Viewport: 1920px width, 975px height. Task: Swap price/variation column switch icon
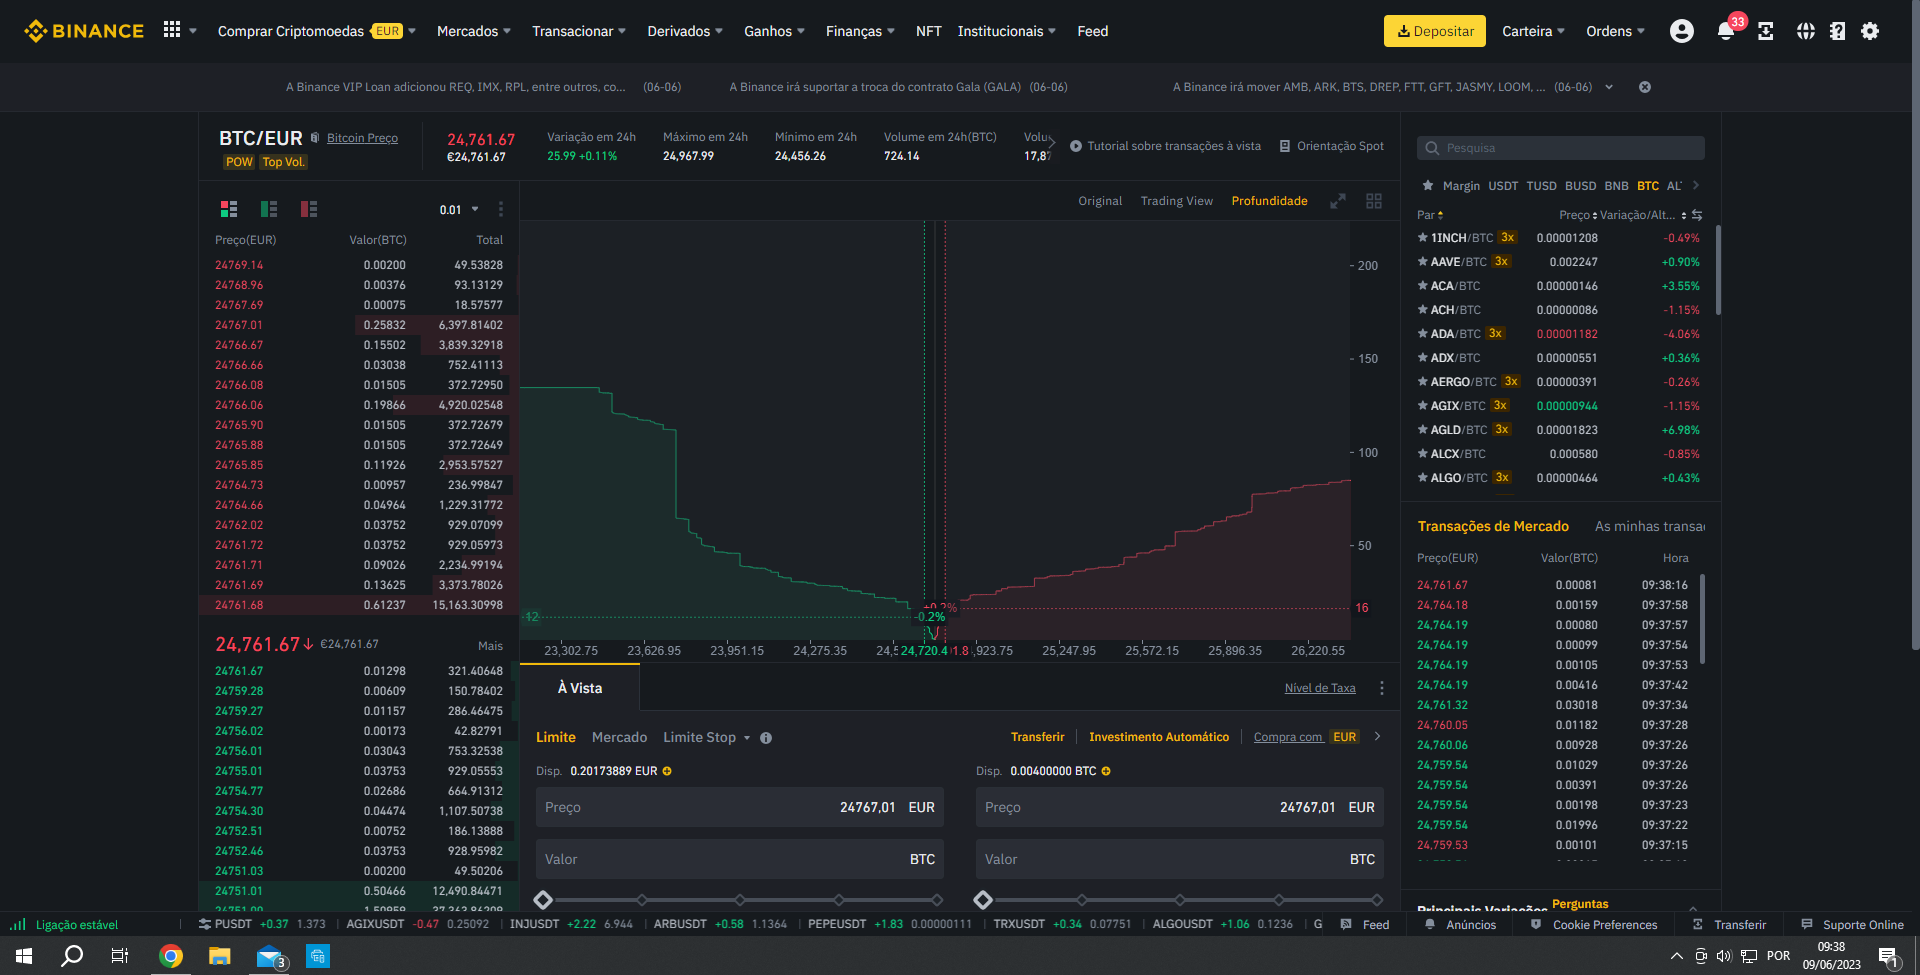pyautogui.click(x=1697, y=215)
